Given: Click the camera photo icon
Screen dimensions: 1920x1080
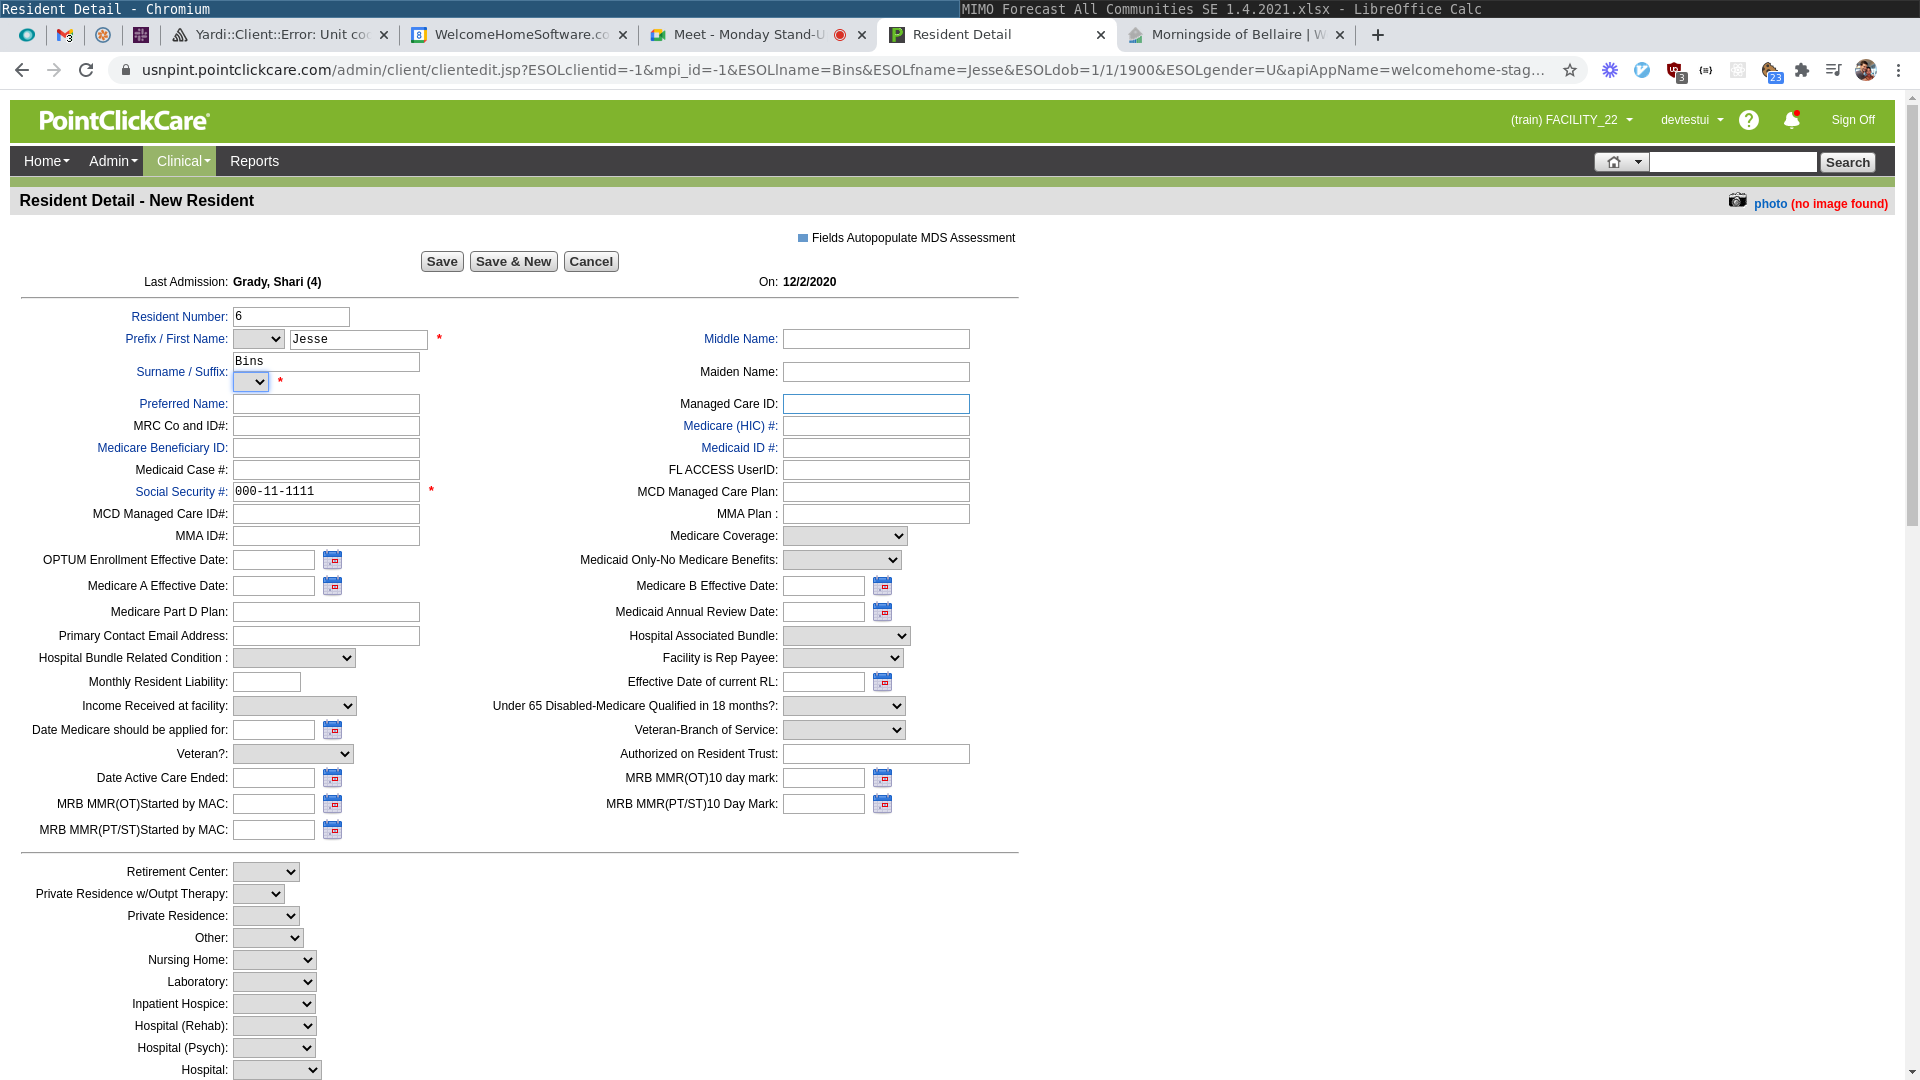Looking at the screenshot, I should (1737, 201).
